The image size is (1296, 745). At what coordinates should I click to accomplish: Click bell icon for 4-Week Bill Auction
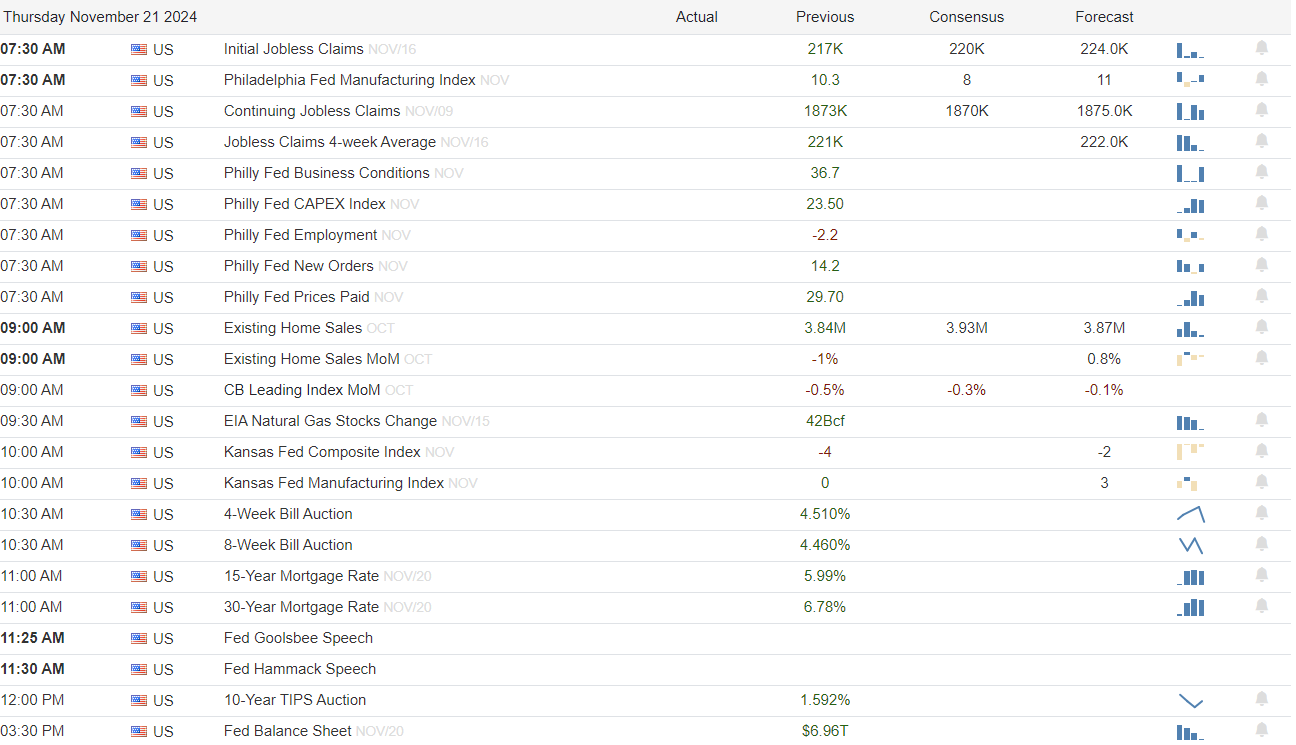click(1262, 513)
